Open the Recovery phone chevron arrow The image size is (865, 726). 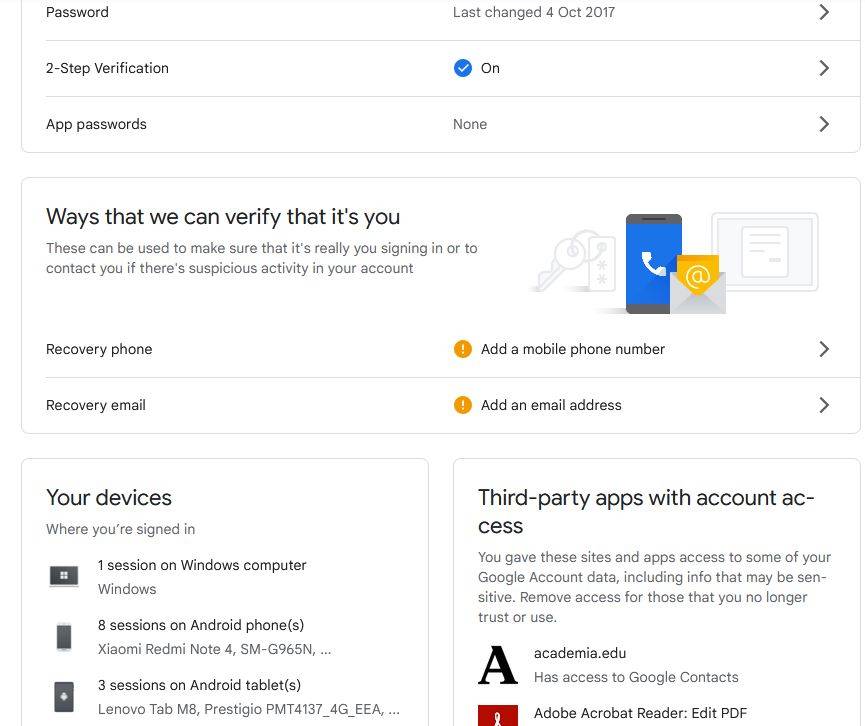(x=824, y=349)
